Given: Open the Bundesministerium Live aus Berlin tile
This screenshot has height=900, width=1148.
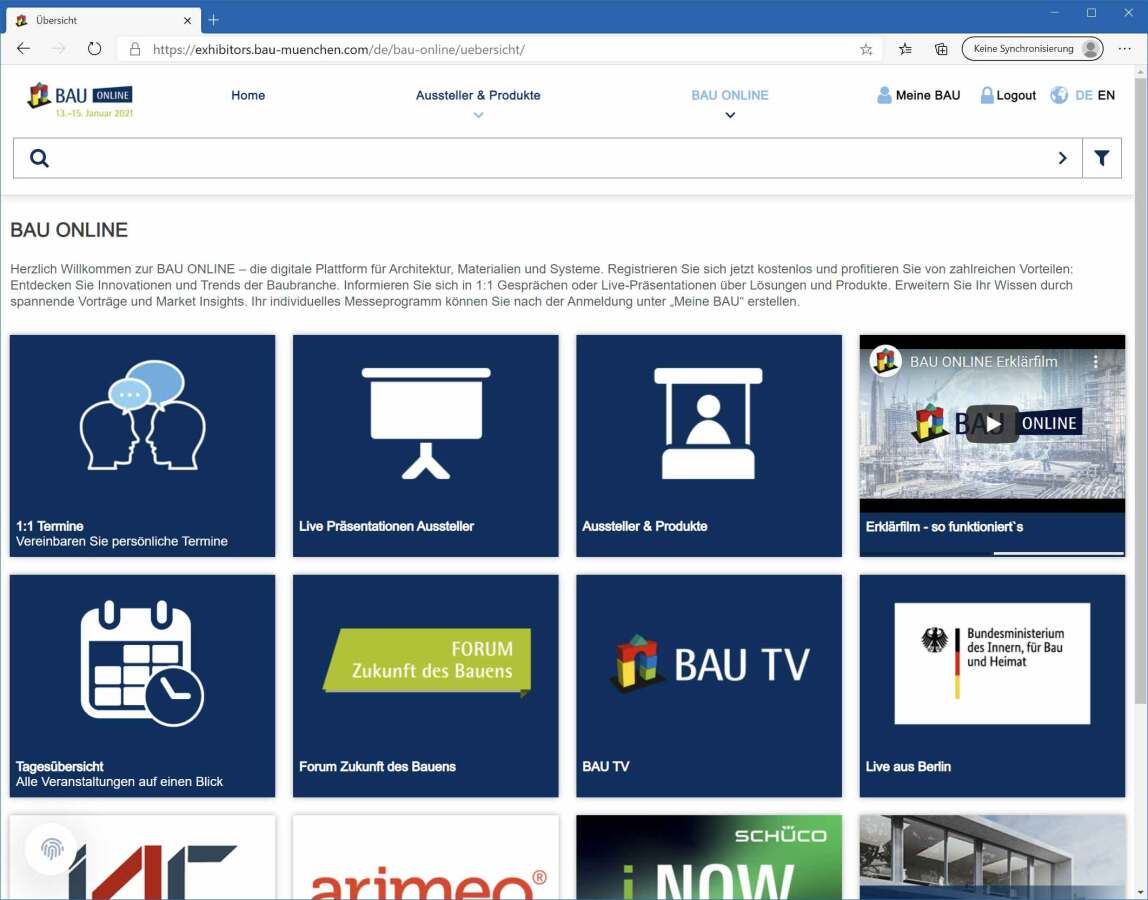Looking at the screenshot, I should (x=992, y=663).
